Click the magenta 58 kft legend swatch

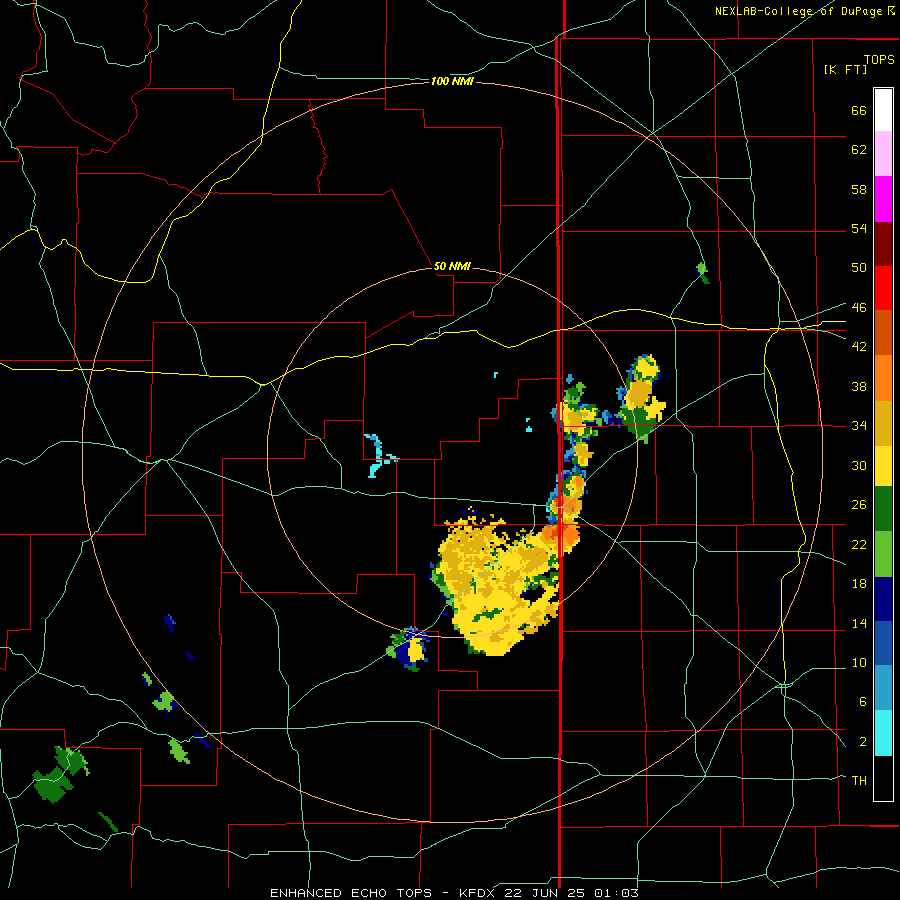coord(883,199)
